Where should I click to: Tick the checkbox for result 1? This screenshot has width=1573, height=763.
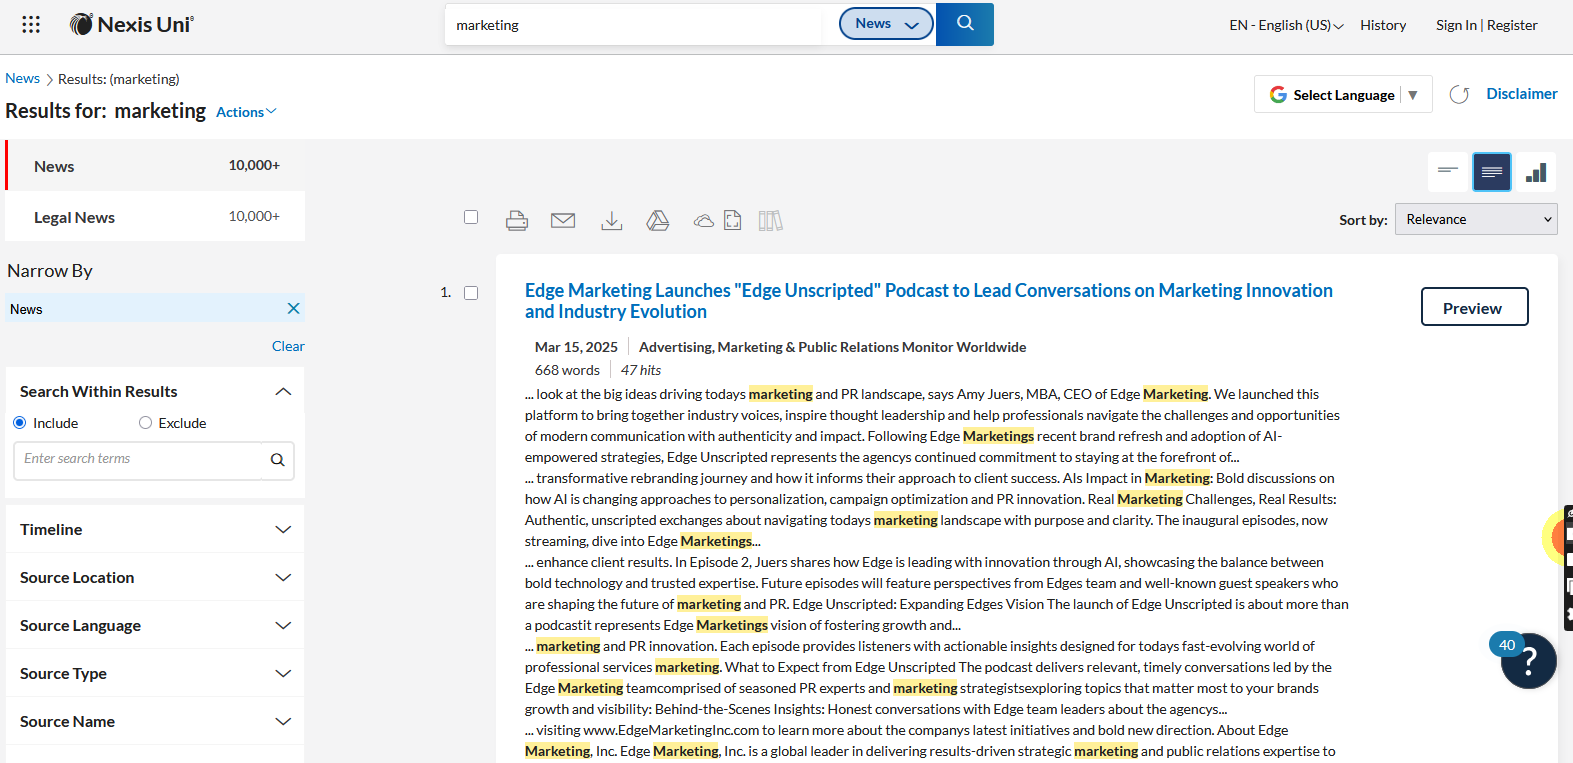click(x=471, y=293)
